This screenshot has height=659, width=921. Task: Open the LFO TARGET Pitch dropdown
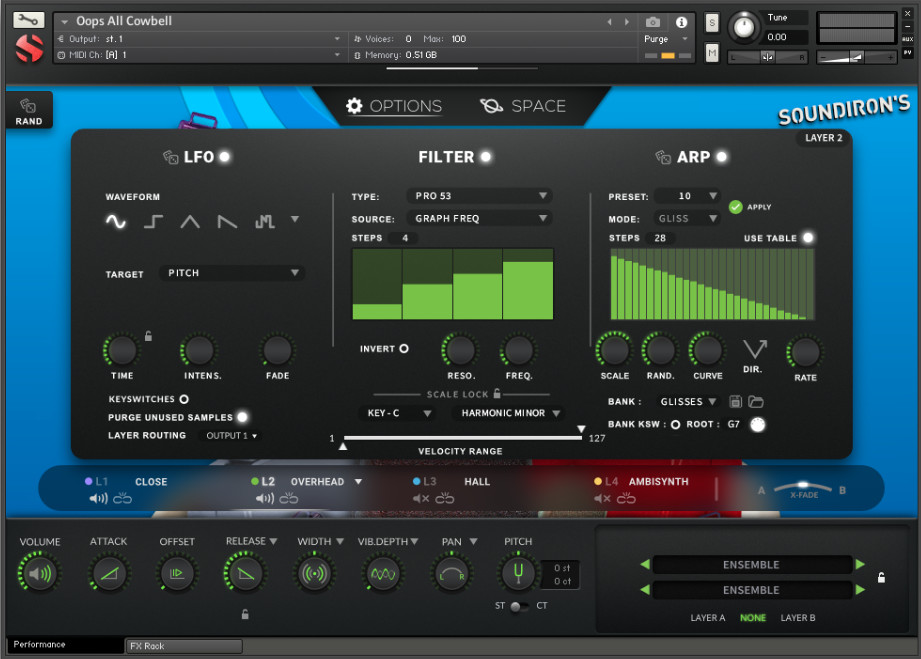click(232, 273)
